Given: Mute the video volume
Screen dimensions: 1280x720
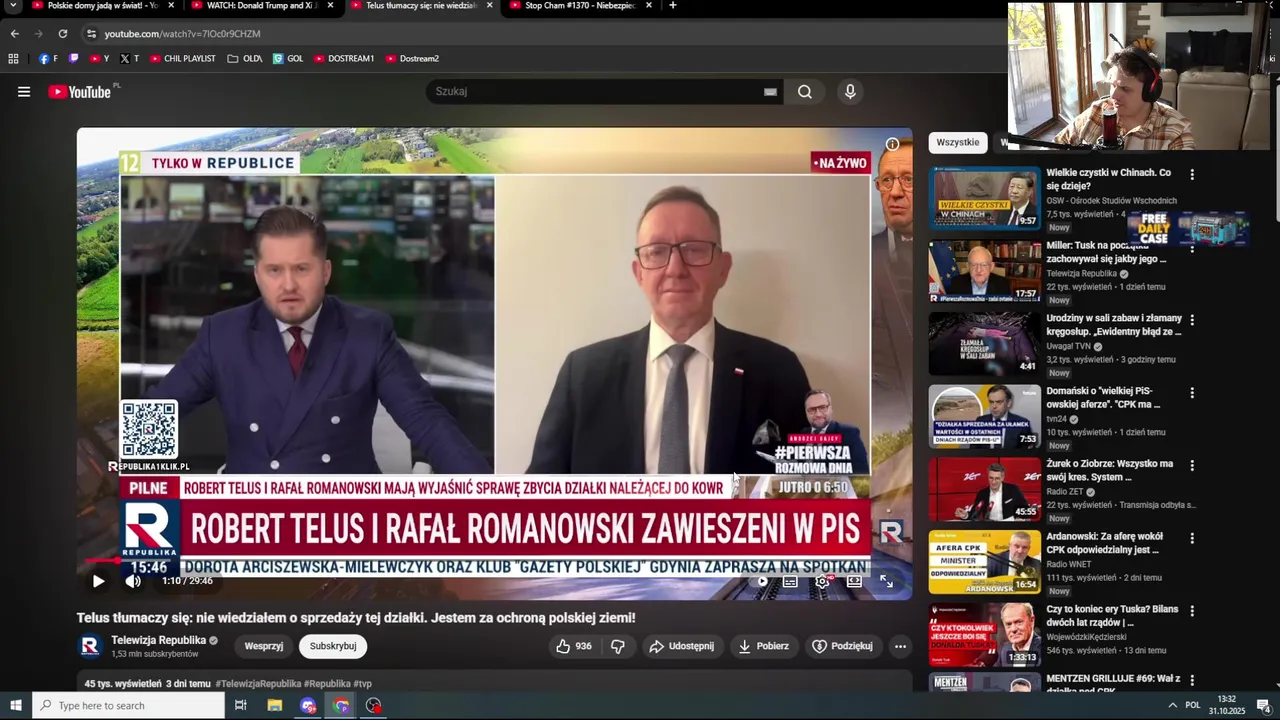Looking at the screenshot, I should pyautogui.click(x=133, y=581).
